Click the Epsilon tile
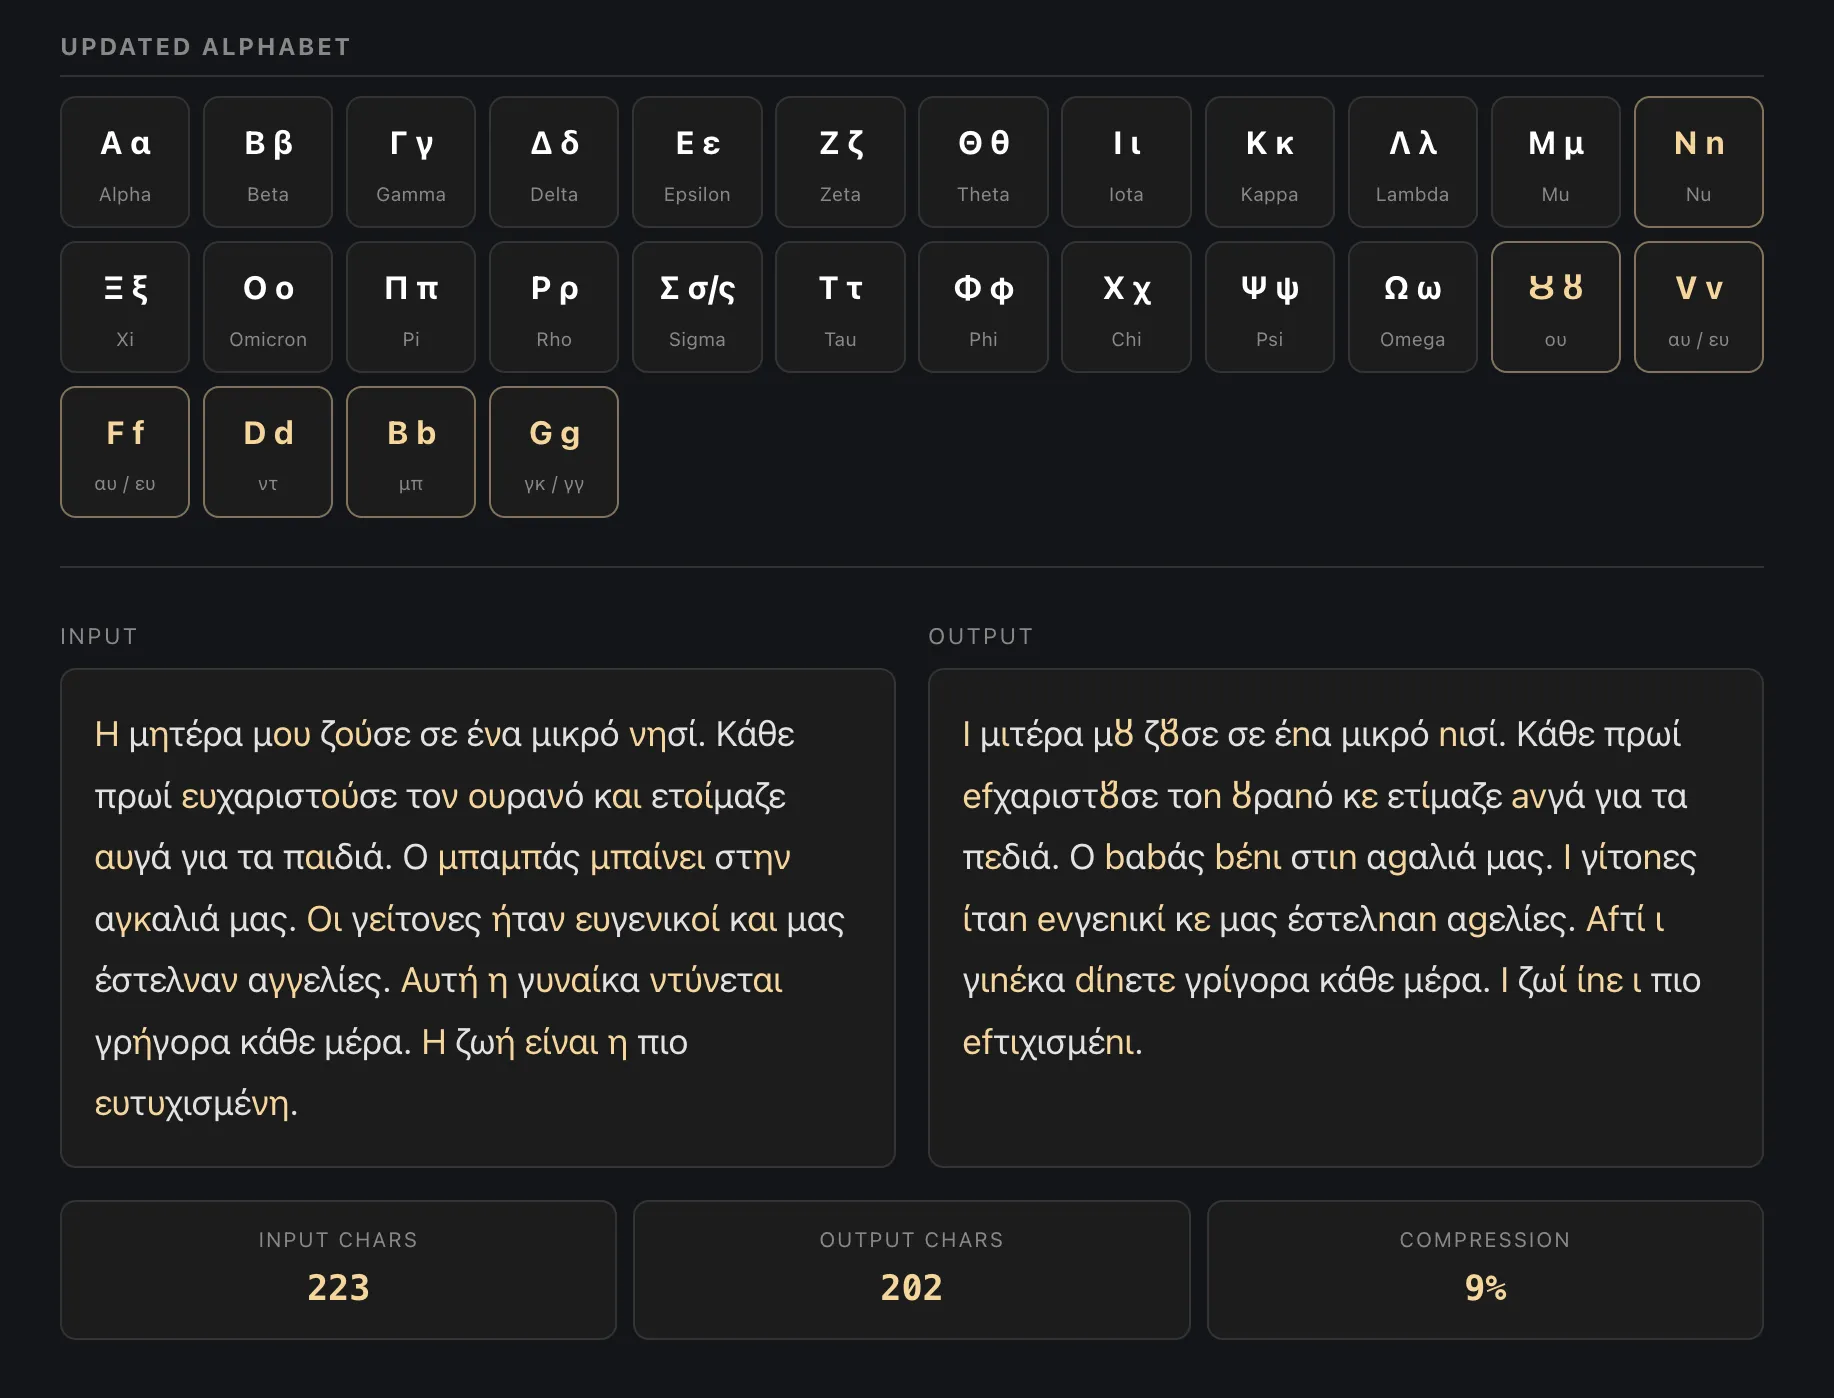Viewport: 1834px width, 1398px height. [697, 162]
